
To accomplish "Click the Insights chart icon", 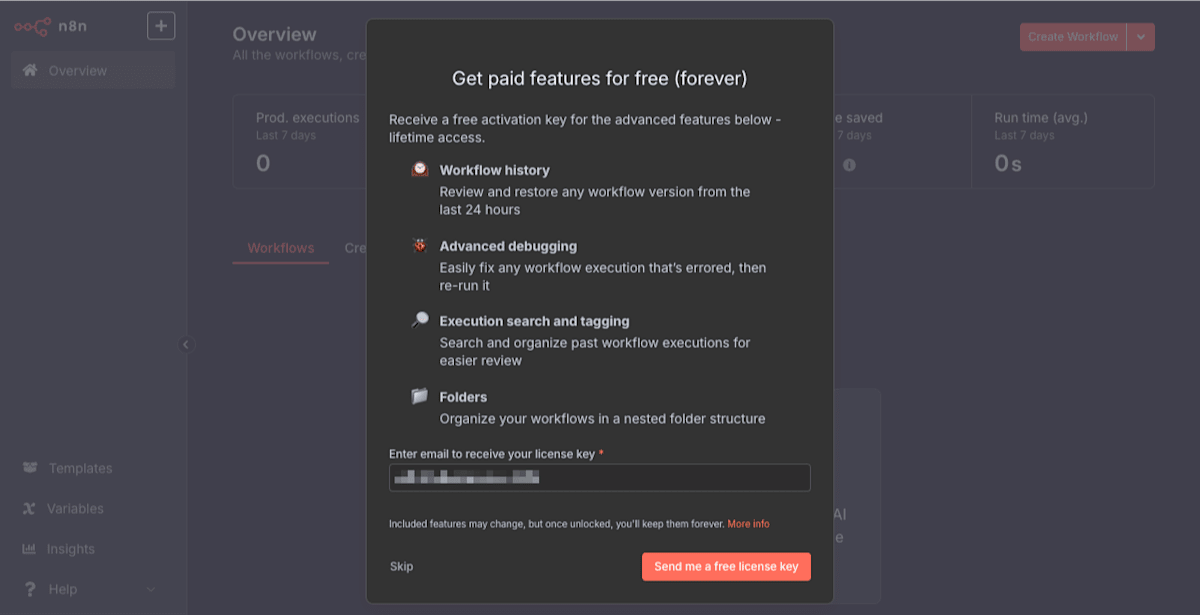I will 30,549.
